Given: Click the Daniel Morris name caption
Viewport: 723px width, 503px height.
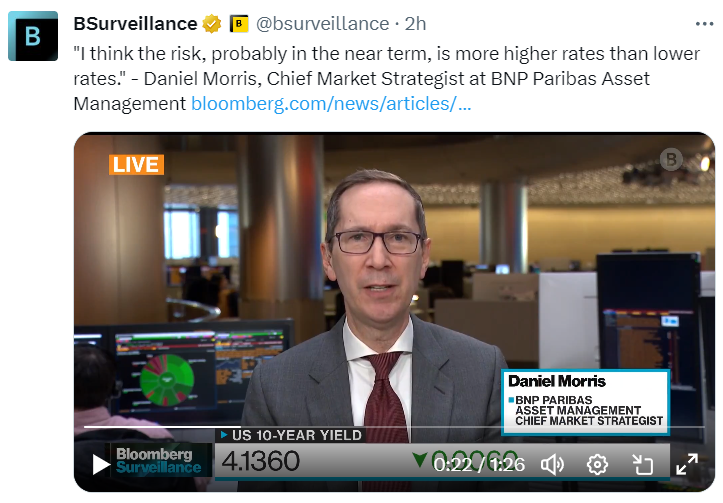Looking at the screenshot, I should pos(557,381).
